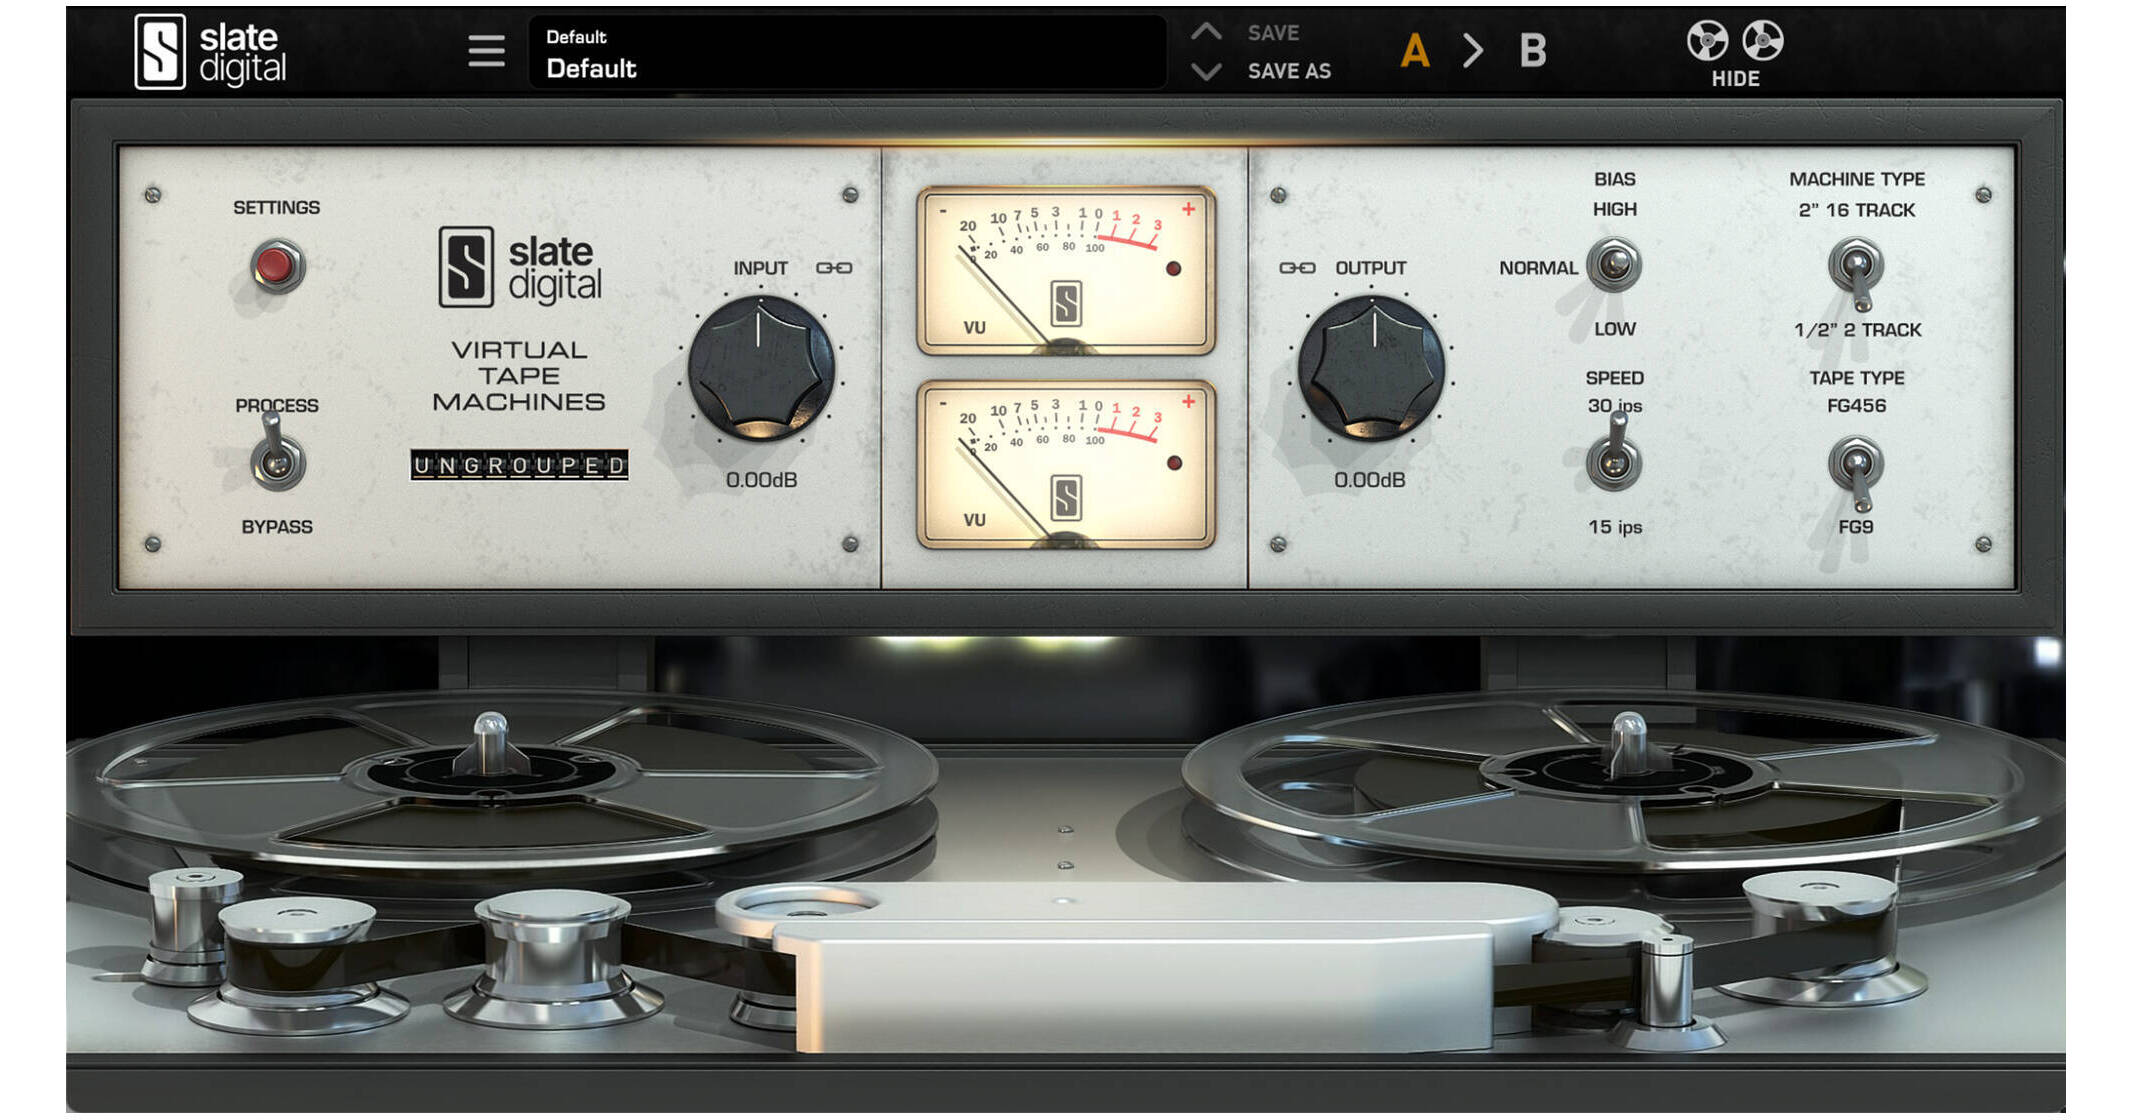Switch the Machine Type toggle
The height and width of the screenshot is (1120, 2133).
1857,272
